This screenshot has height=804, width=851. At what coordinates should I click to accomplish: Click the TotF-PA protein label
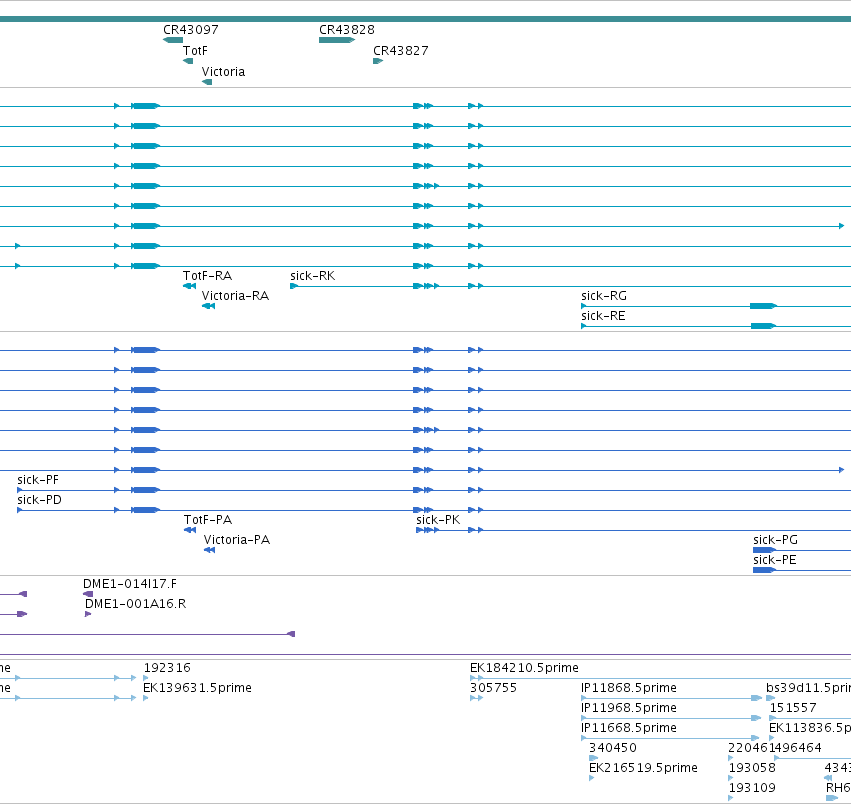(x=208, y=520)
